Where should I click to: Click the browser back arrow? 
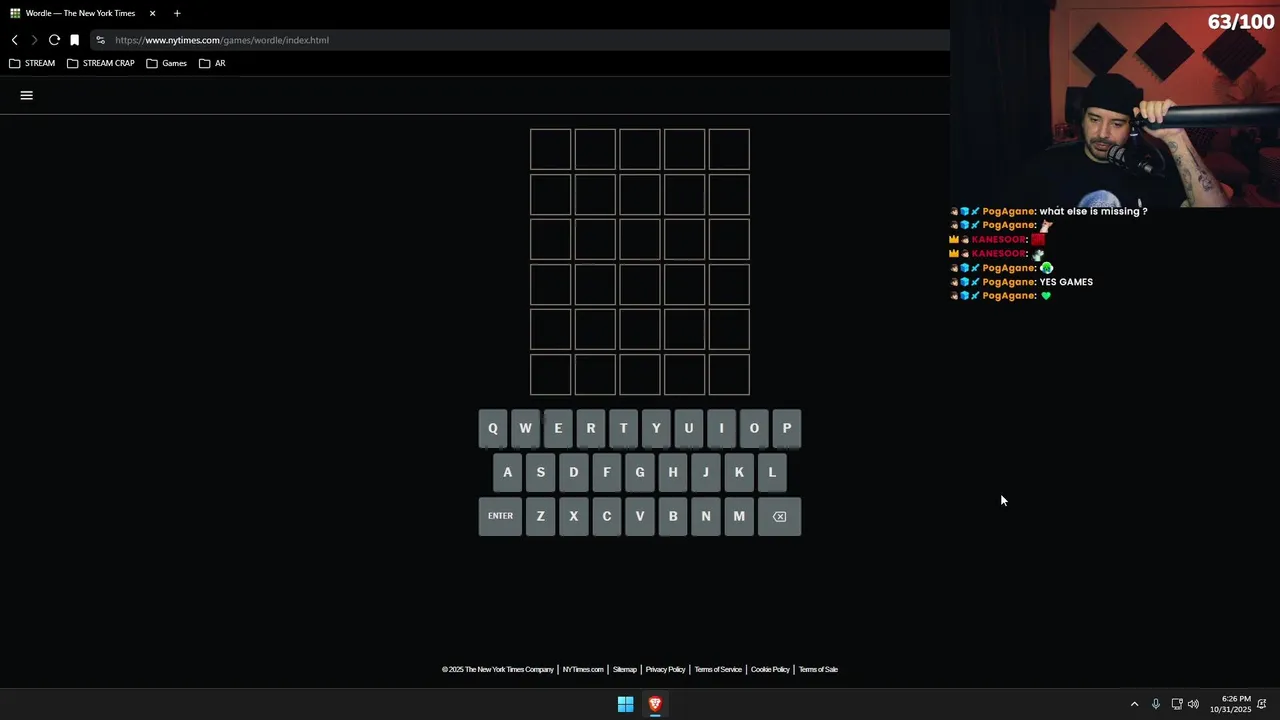click(14, 40)
